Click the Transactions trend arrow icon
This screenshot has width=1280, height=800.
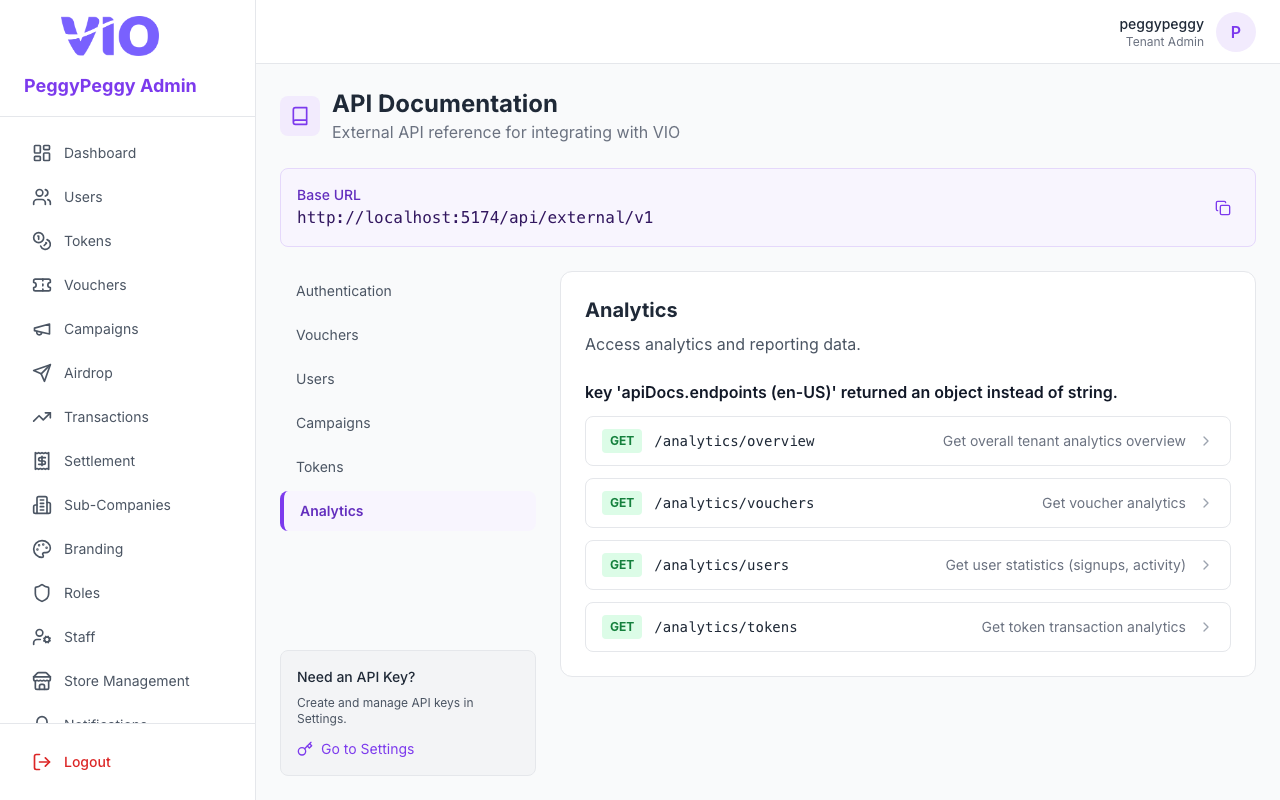(x=42, y=417)
